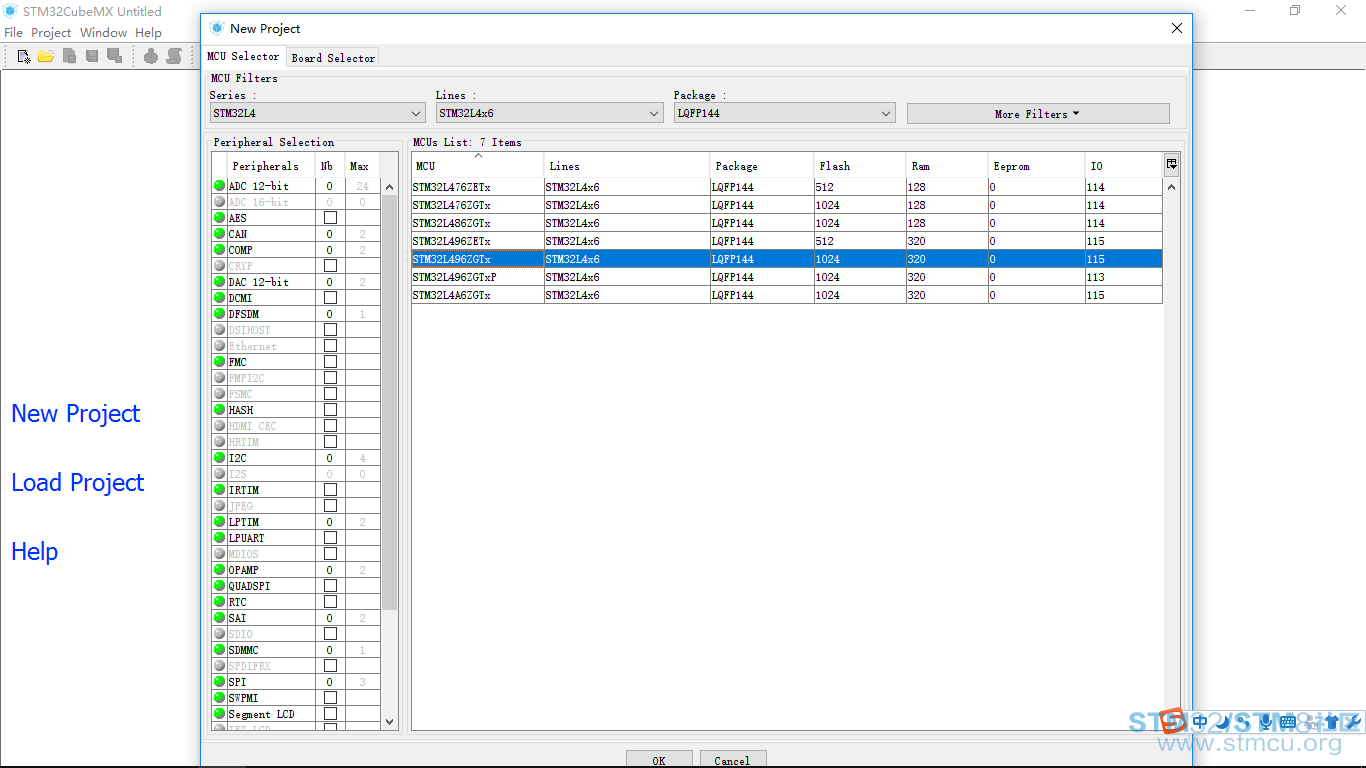The width and height of the screenshot is (1366, 768).
Task: Open the Package dropdown showing LQFP144
Action: click(784, 114)
